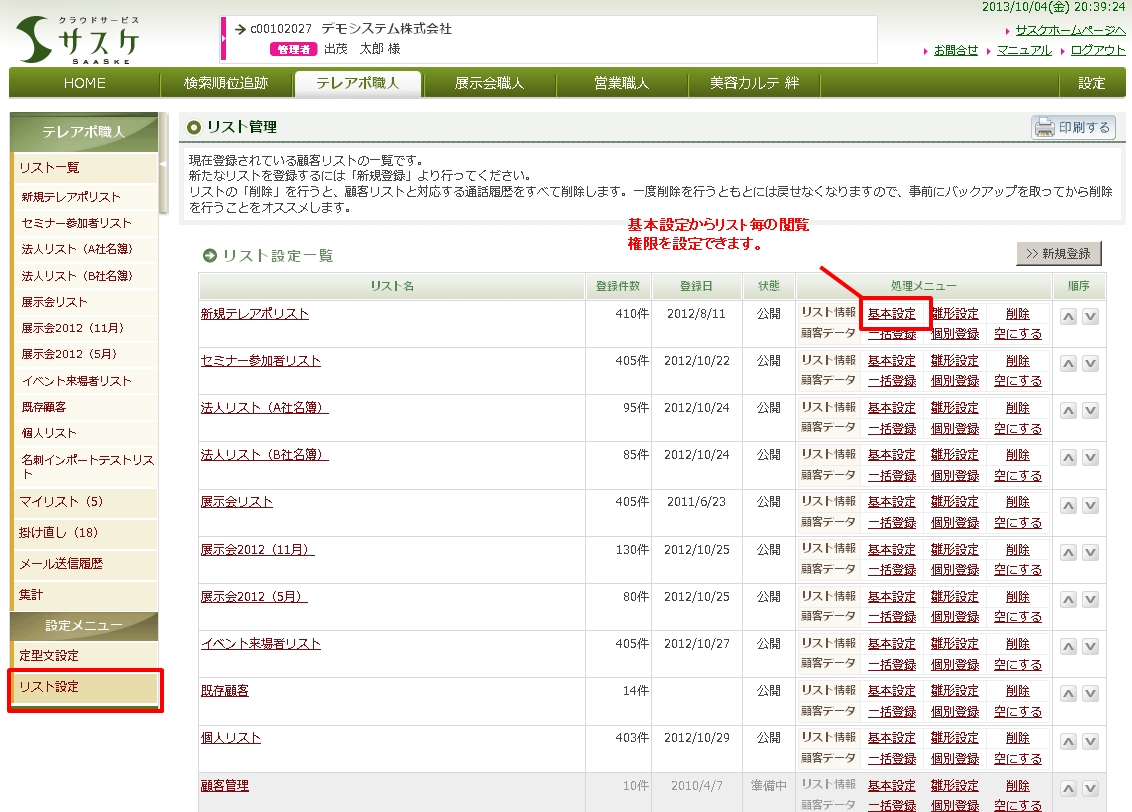Click the 新規登録 button
1132x812 pixels.
pyautogui.click(x=1058, y=253)
